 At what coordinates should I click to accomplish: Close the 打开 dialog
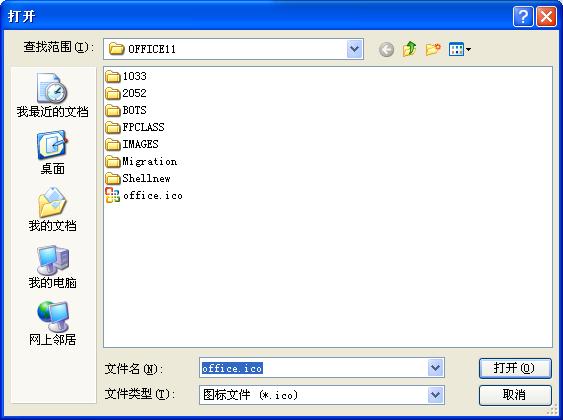(x=546, y=17)
